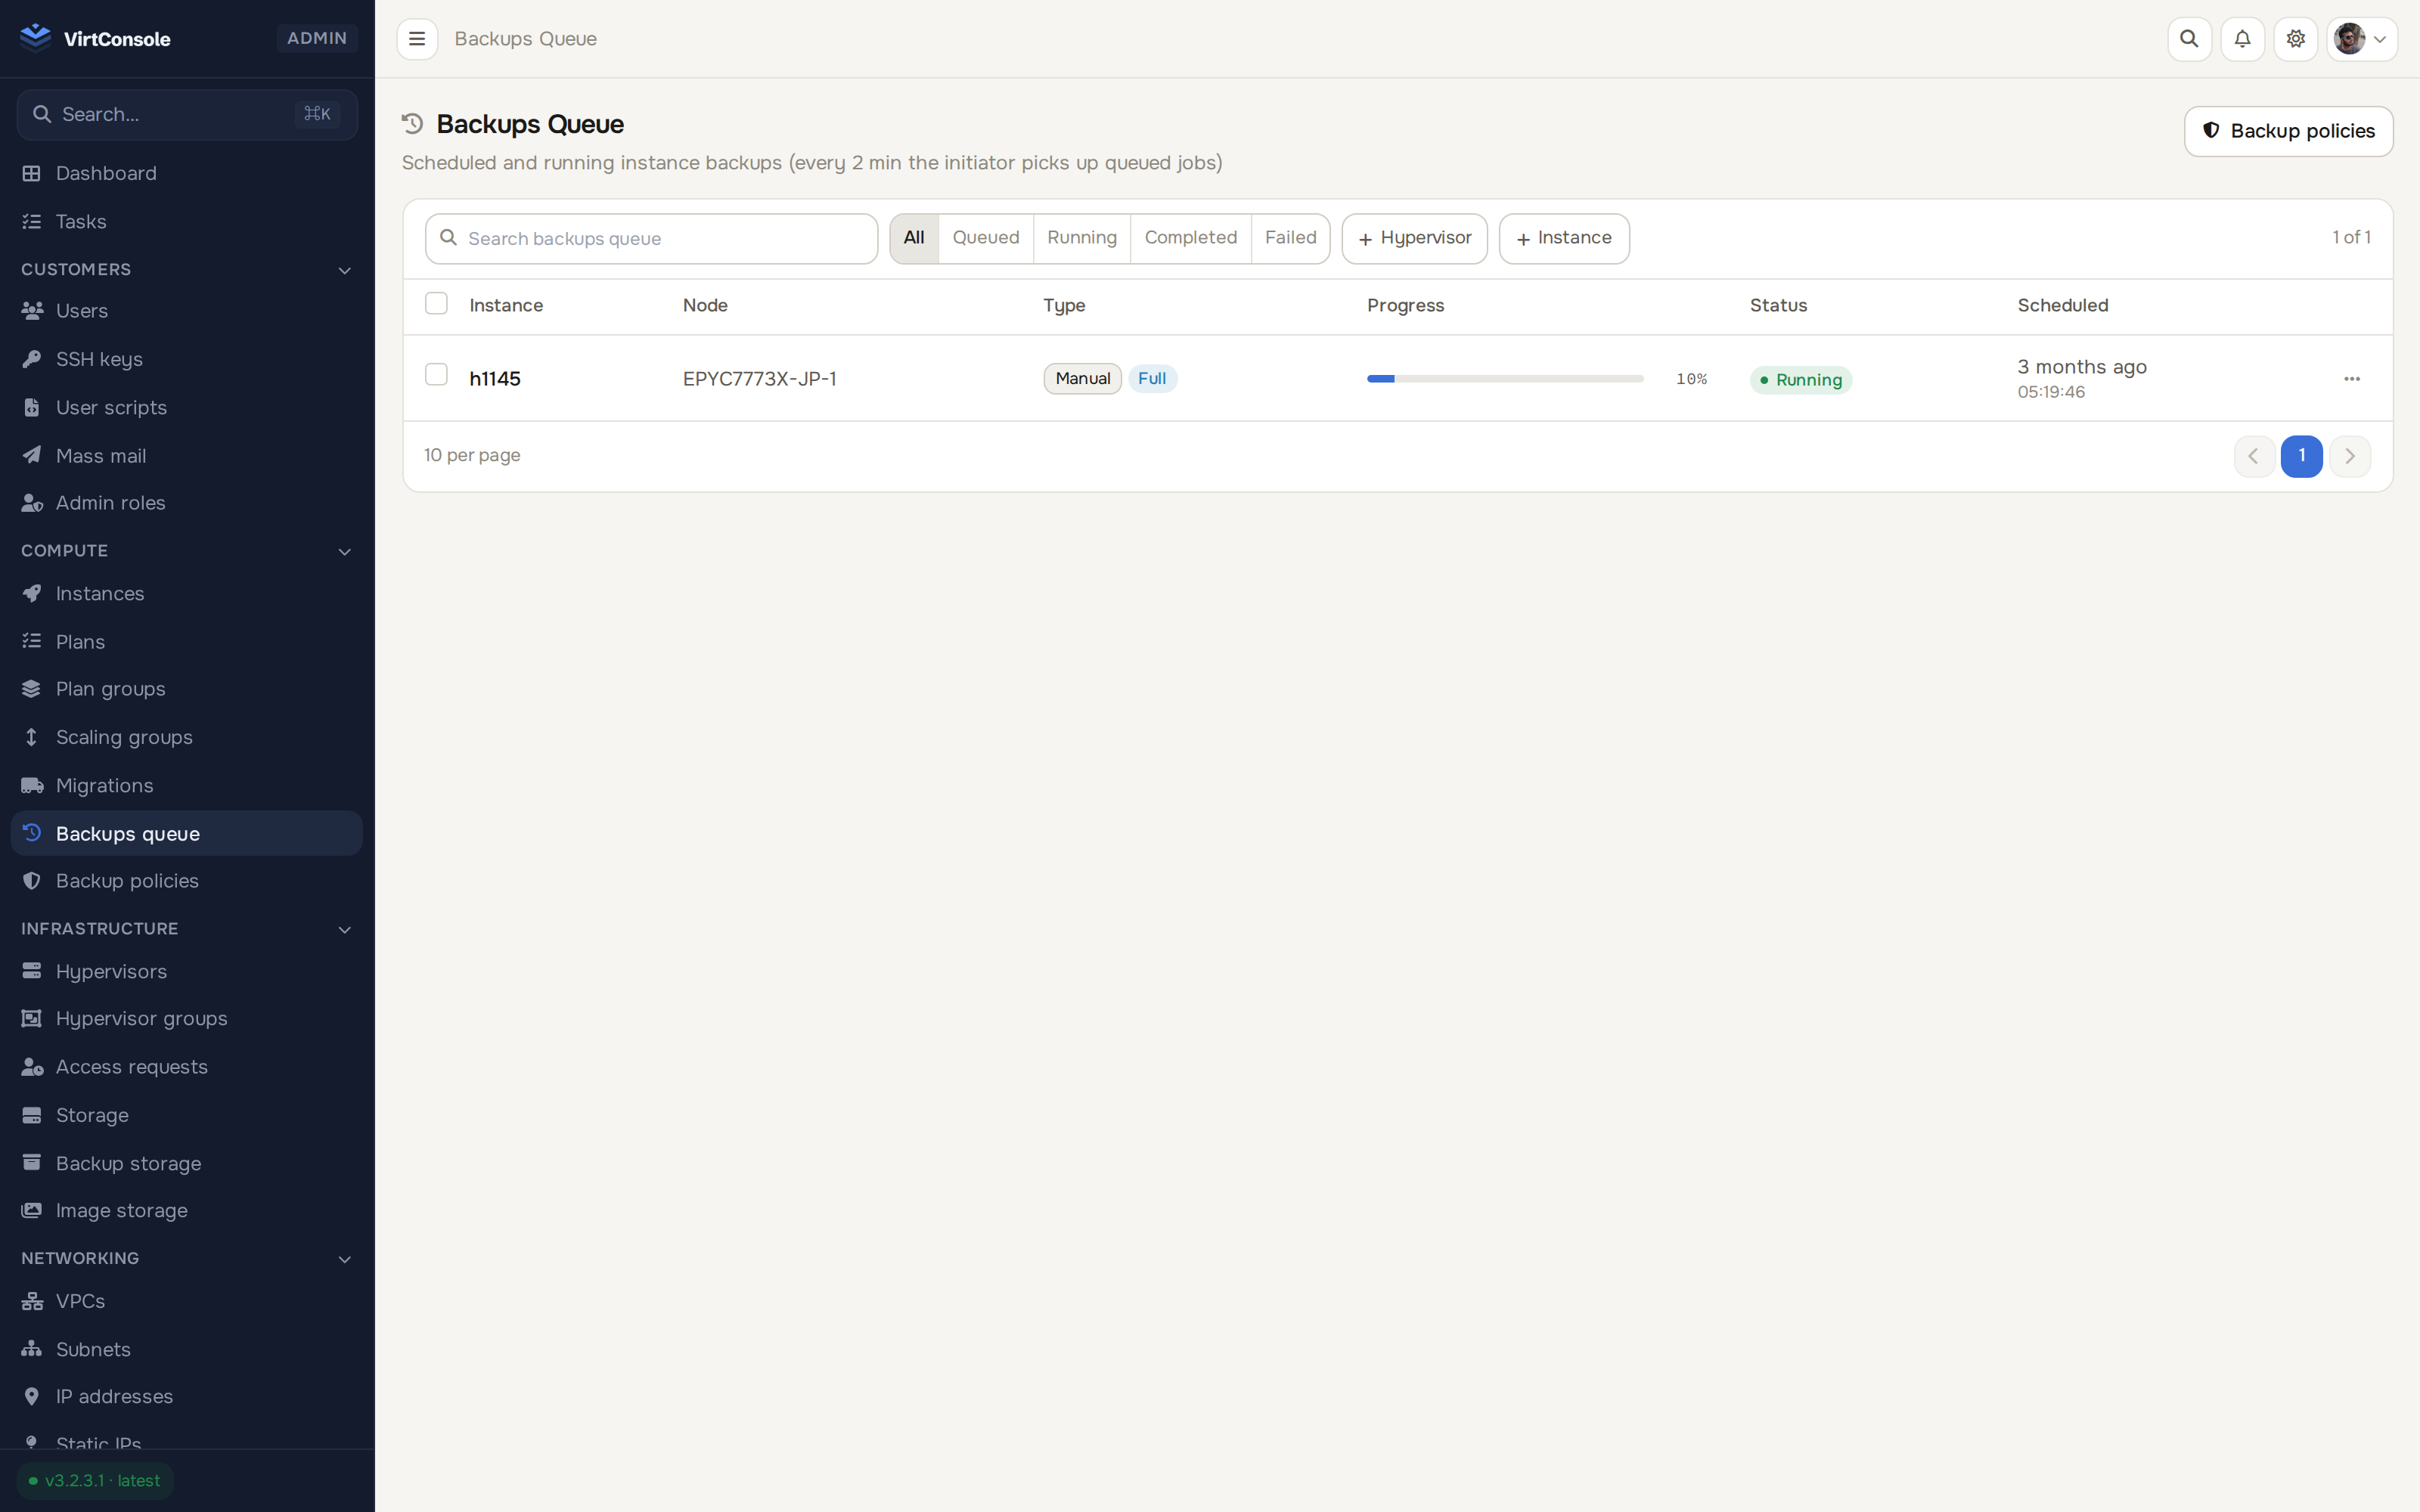Focus the sidebar Search box
Viewport: 2420px width, 1512px height.
(187, 115)
